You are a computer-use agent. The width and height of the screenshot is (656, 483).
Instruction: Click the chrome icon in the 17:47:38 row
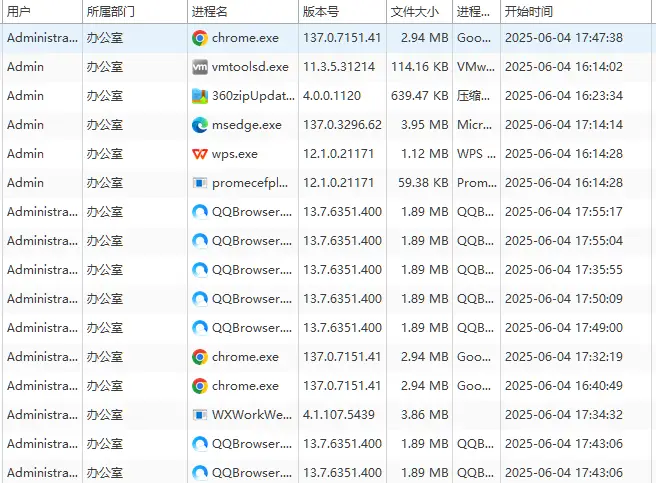pos(200,38)
